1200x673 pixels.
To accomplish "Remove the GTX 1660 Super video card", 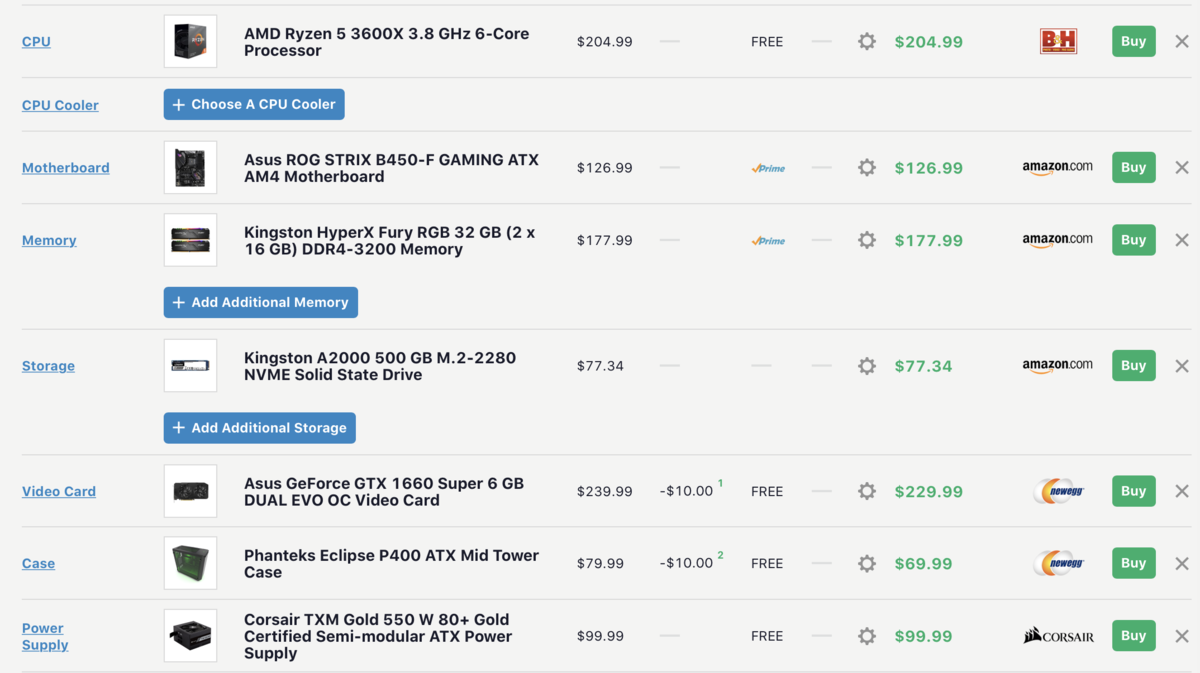I will coord(1182,491).
